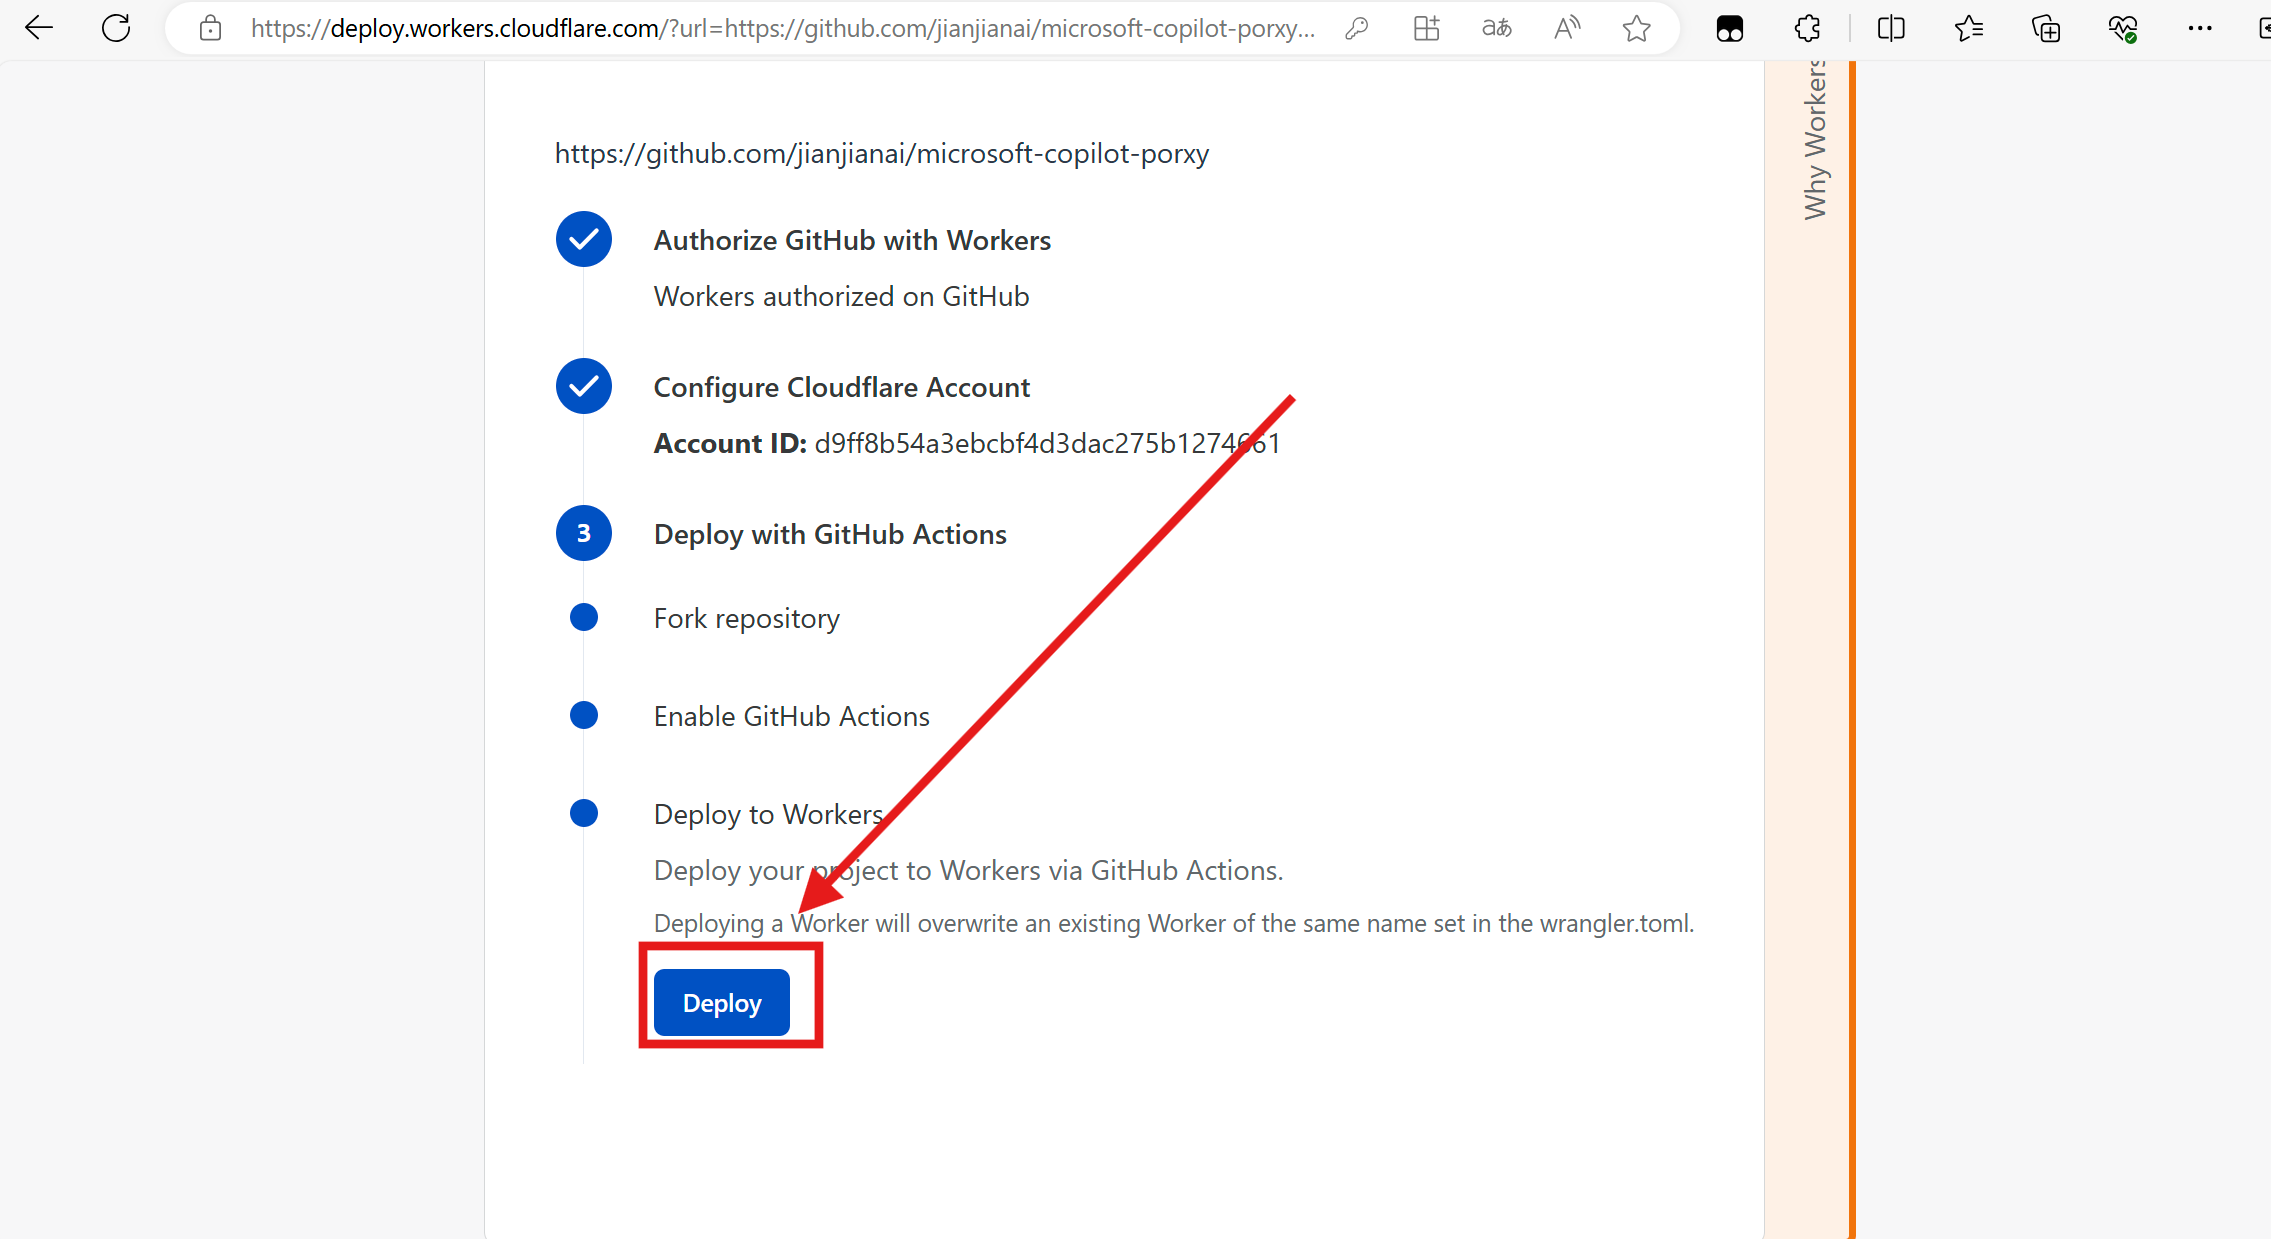This screenshot has width=2271, height=1239.
Task: Click the password key icon
Action: 1356,28
